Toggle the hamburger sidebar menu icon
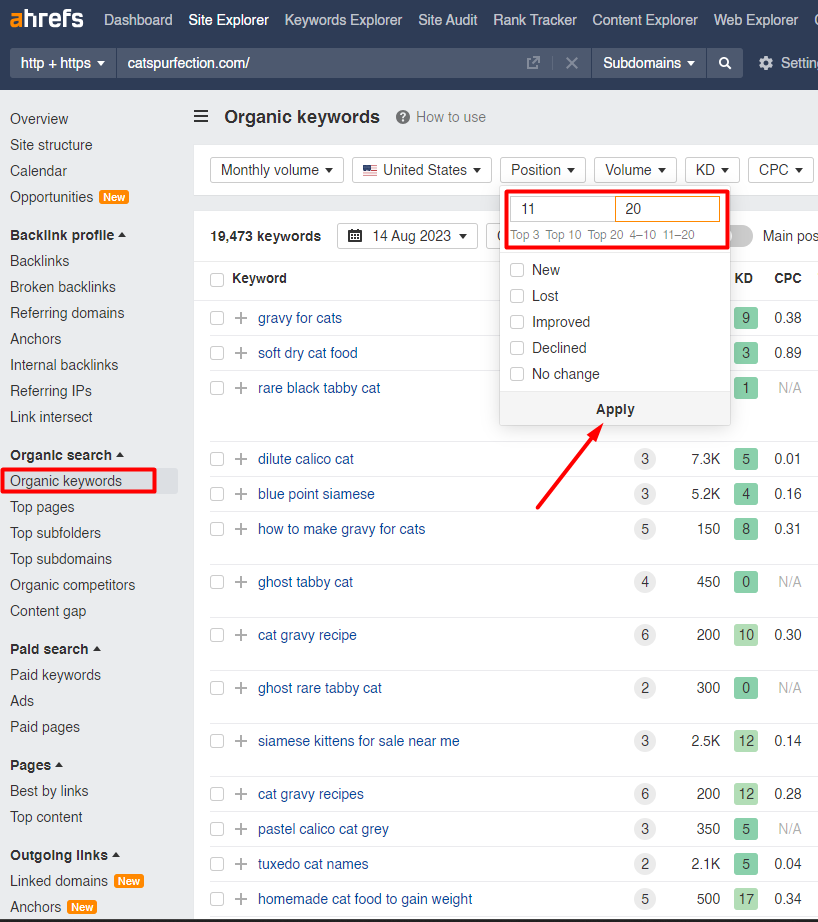This screenshot has height=922, width=818. click(x=201, y=116)
